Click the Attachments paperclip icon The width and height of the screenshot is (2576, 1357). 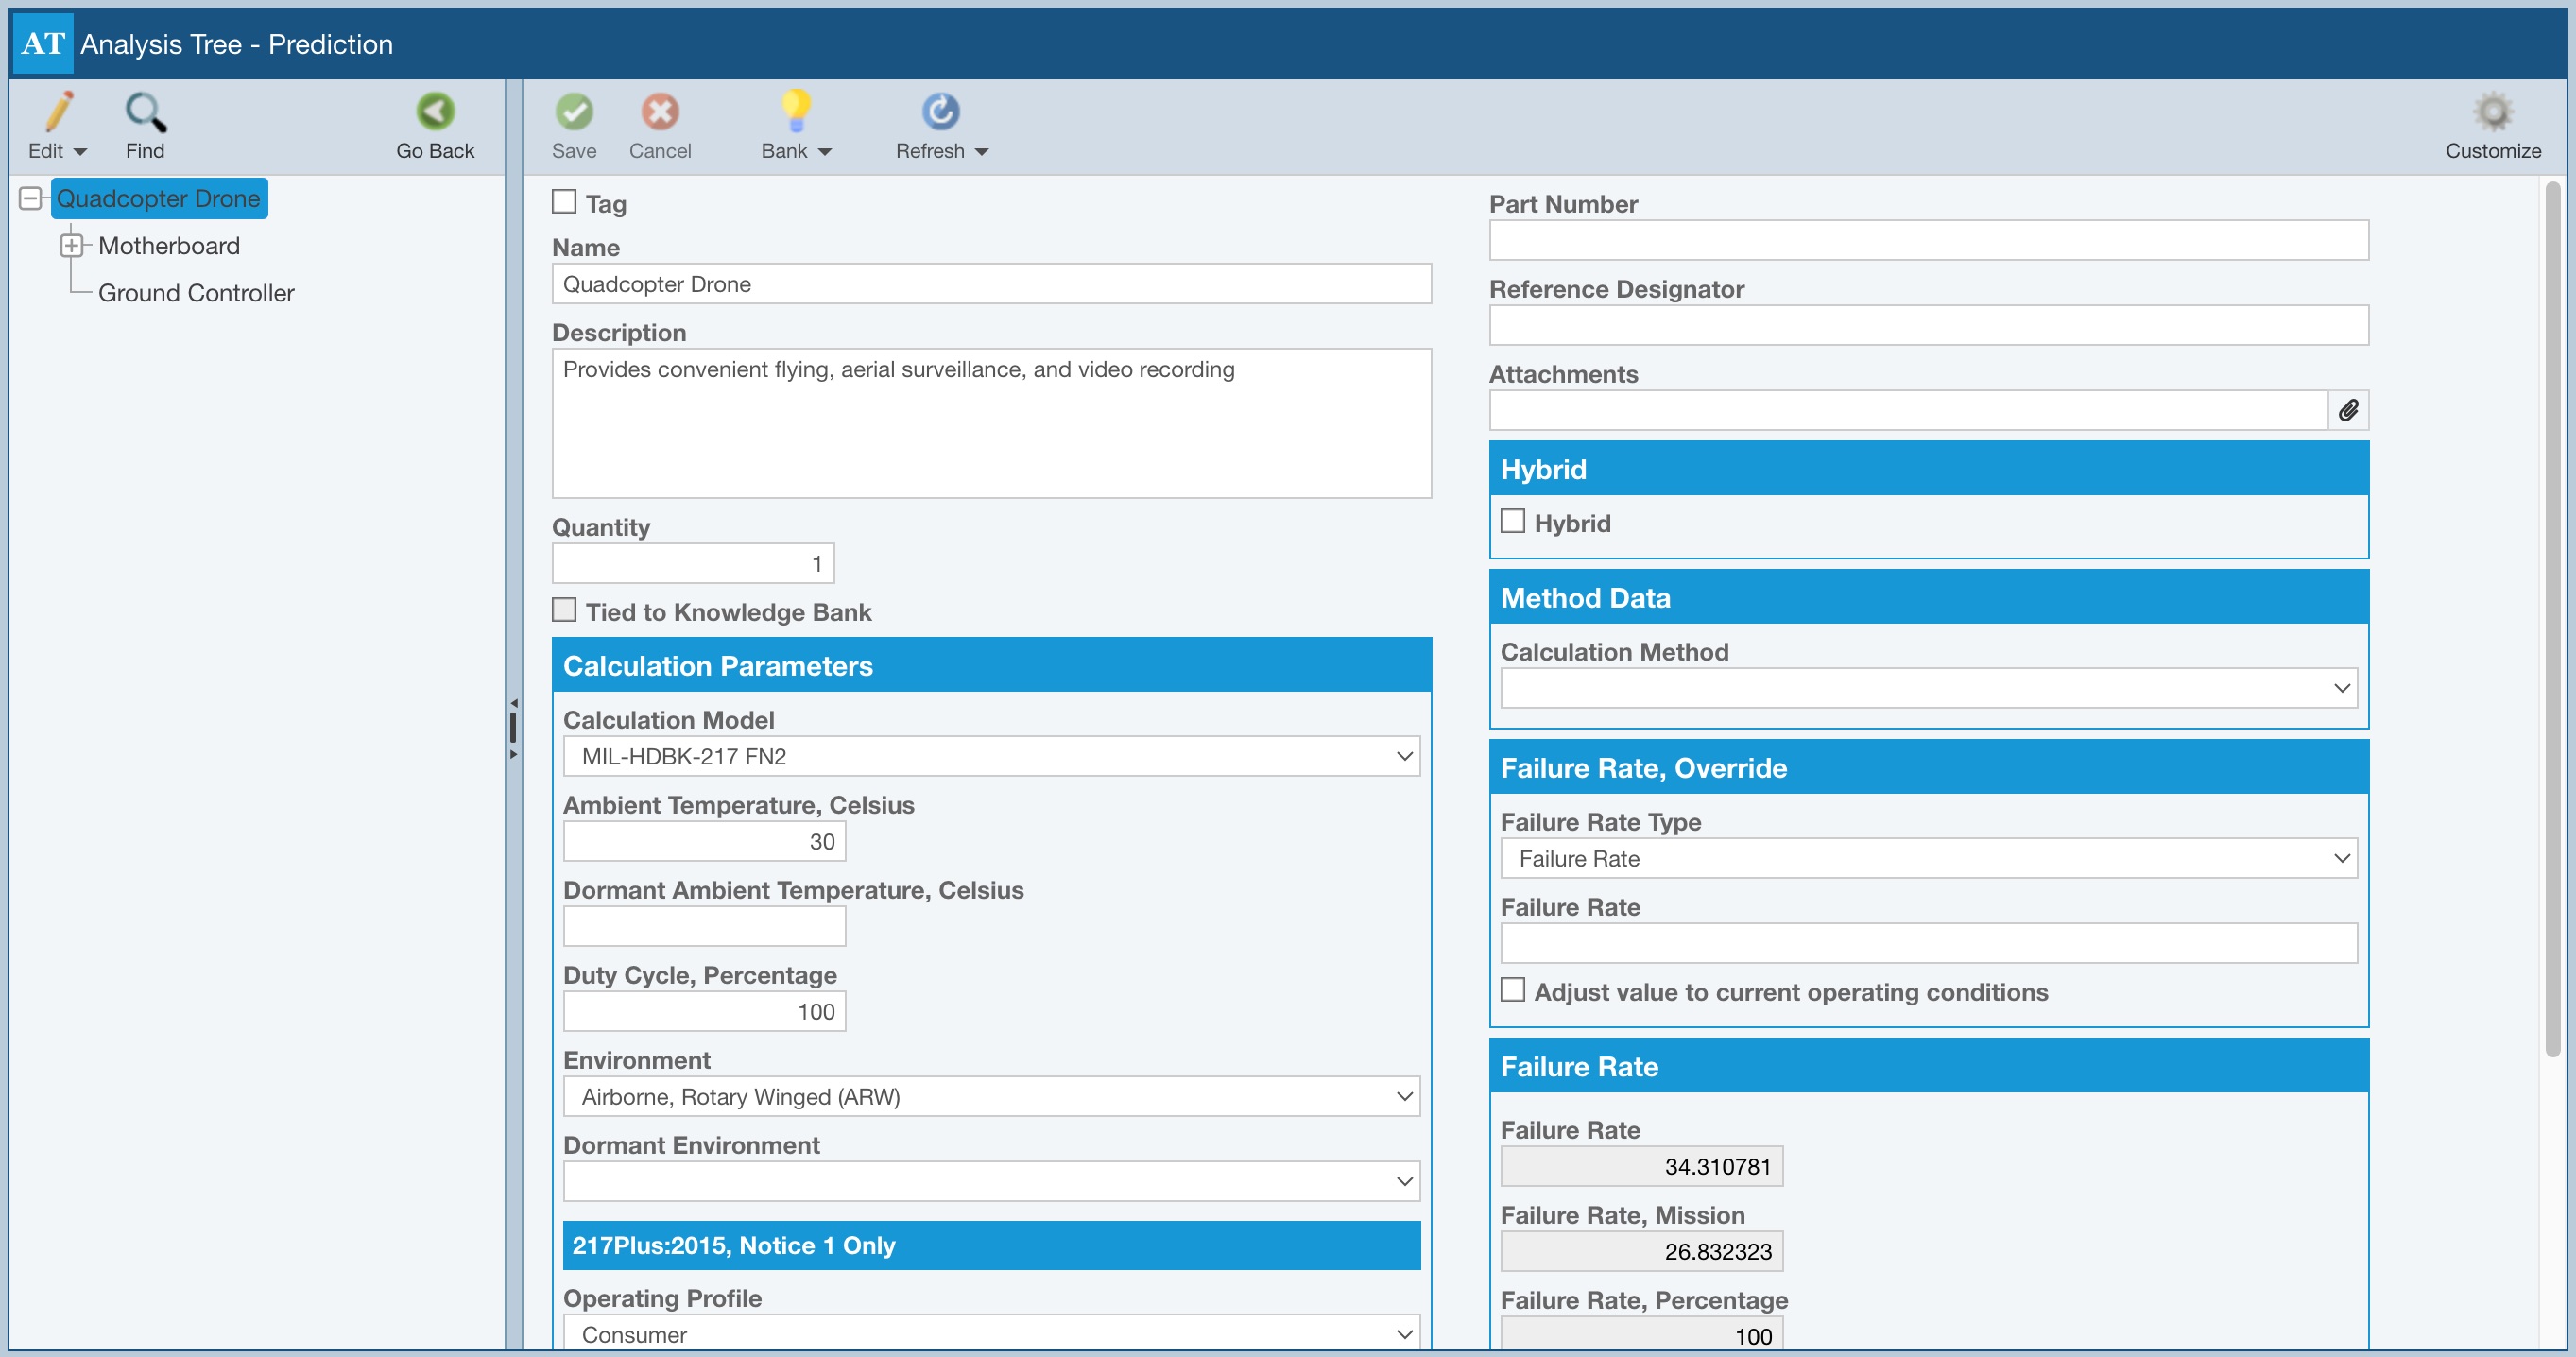tap(2348, 410)
